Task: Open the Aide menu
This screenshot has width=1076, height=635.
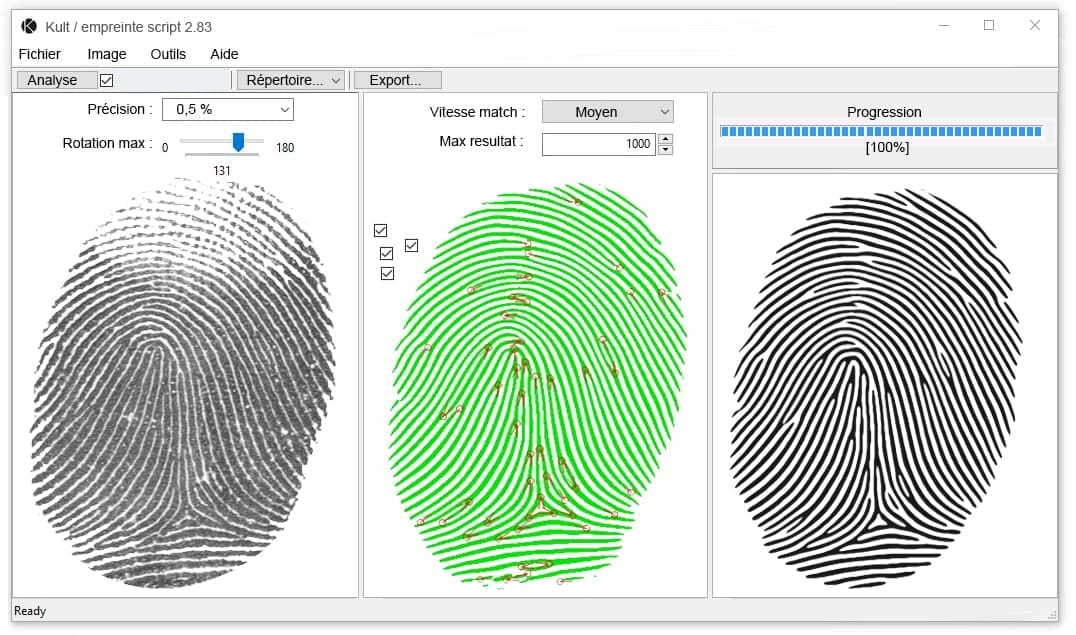Action: point(224,54)
